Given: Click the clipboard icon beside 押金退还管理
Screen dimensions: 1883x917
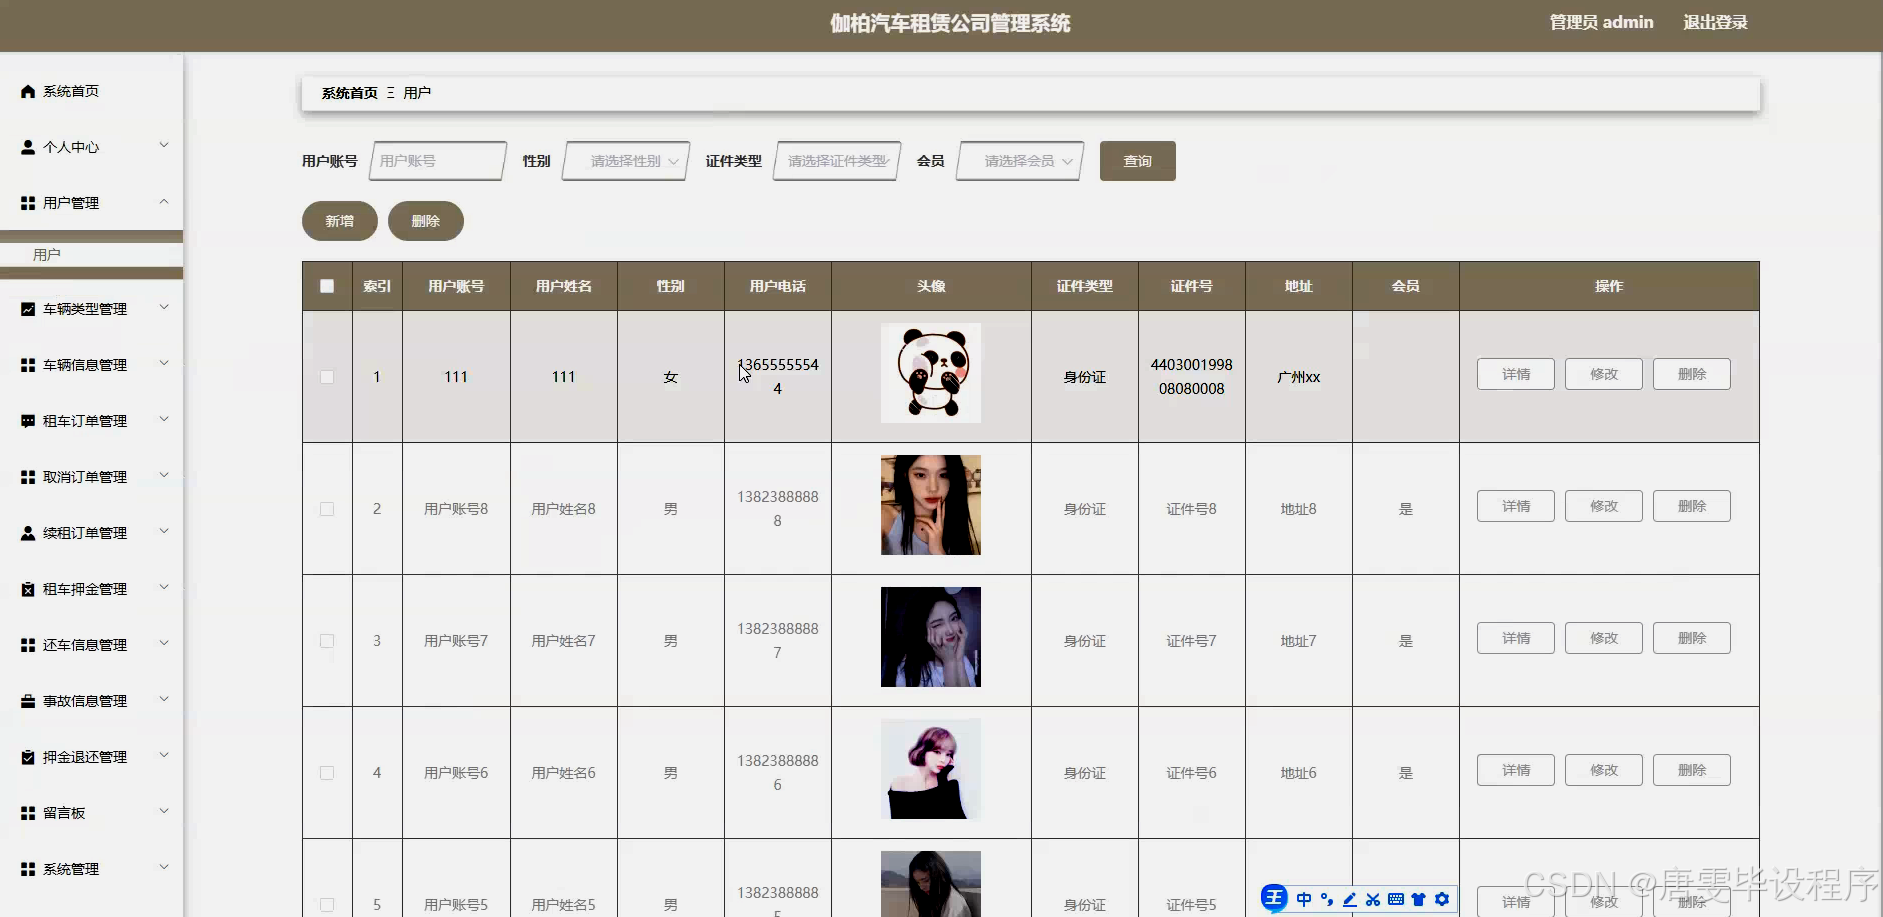Looking at the screenshot, I should (28, 757).
